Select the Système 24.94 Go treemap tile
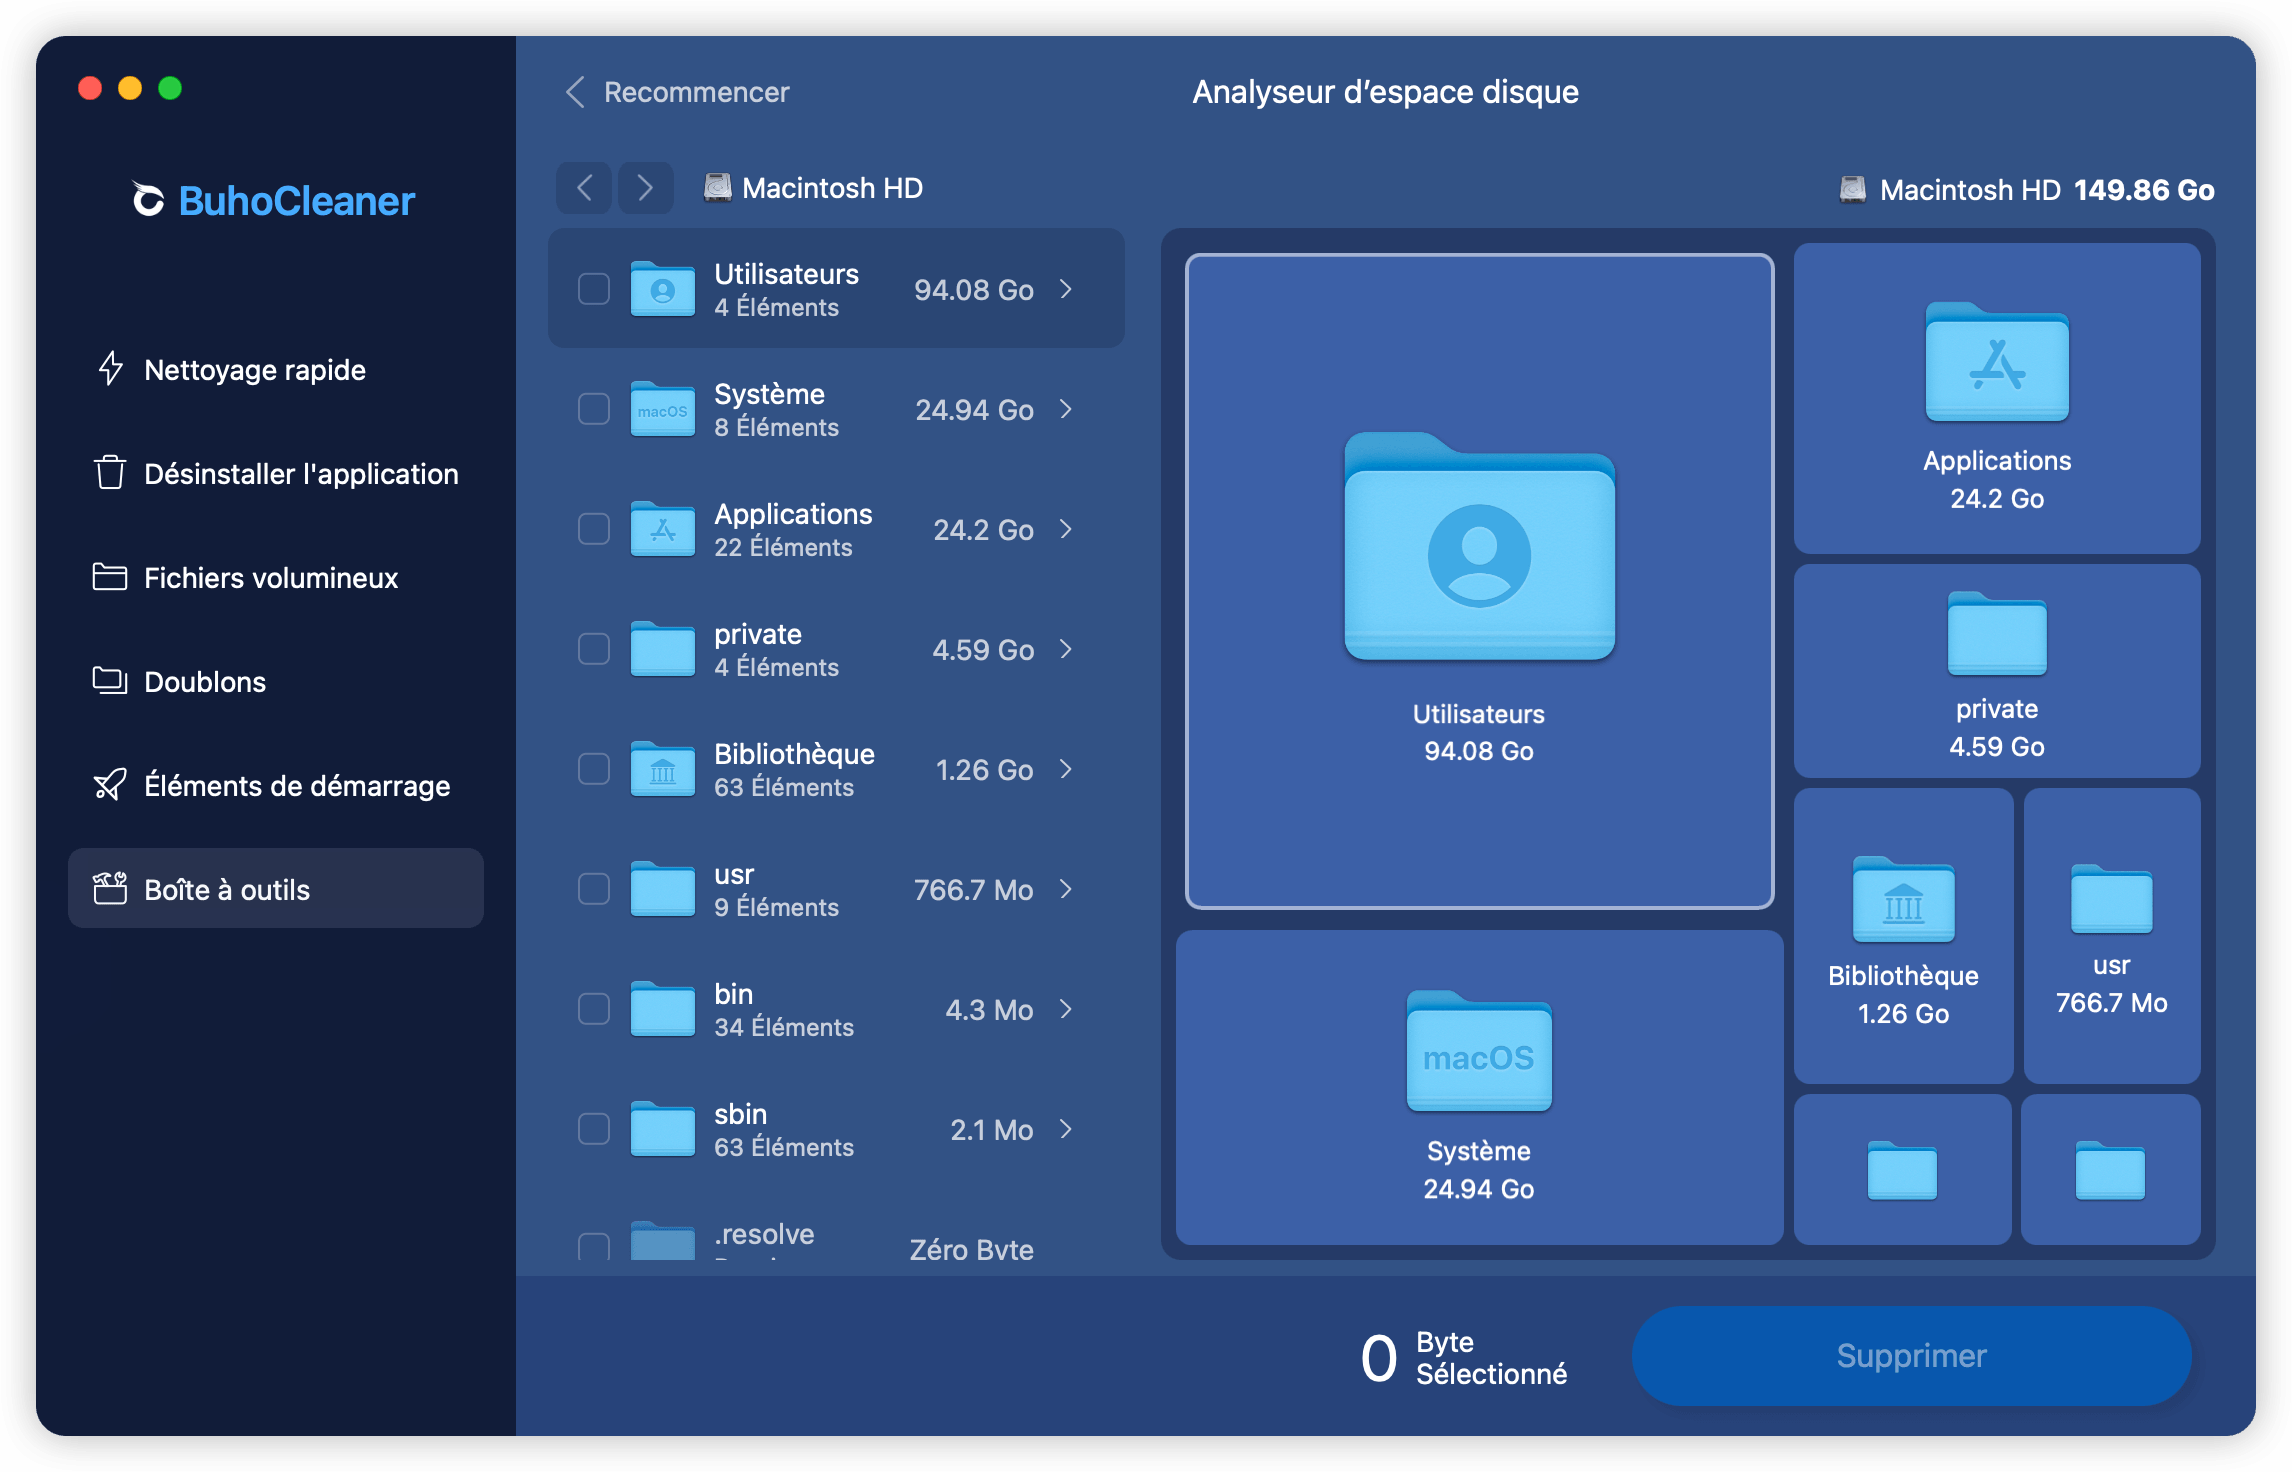The width and height of the screenshot is (2292, 1472). click(x=1479, y=1087)
